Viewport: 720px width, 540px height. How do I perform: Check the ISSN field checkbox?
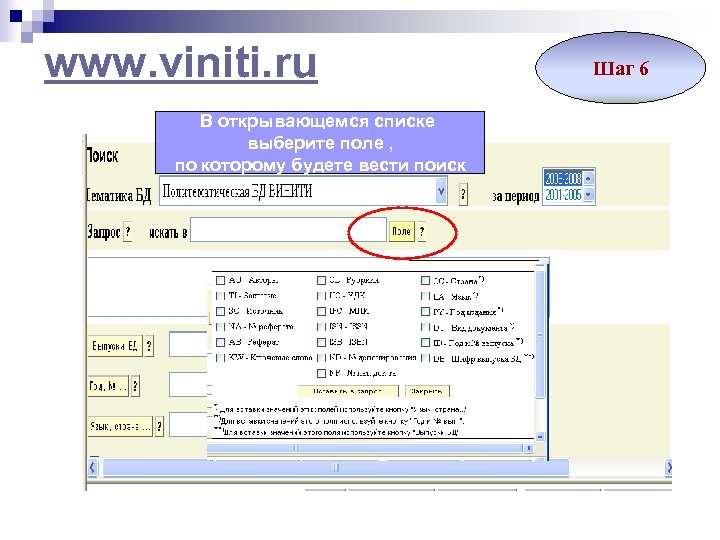pos(321,326)
